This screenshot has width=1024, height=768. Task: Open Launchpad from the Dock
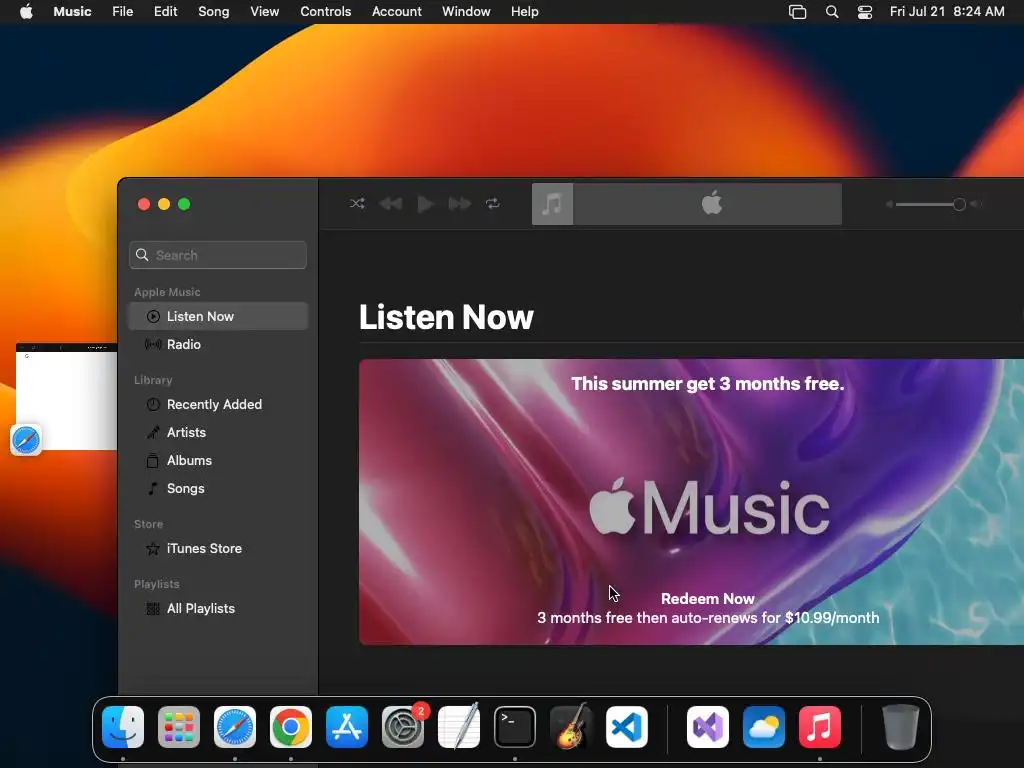coord(179,727)
